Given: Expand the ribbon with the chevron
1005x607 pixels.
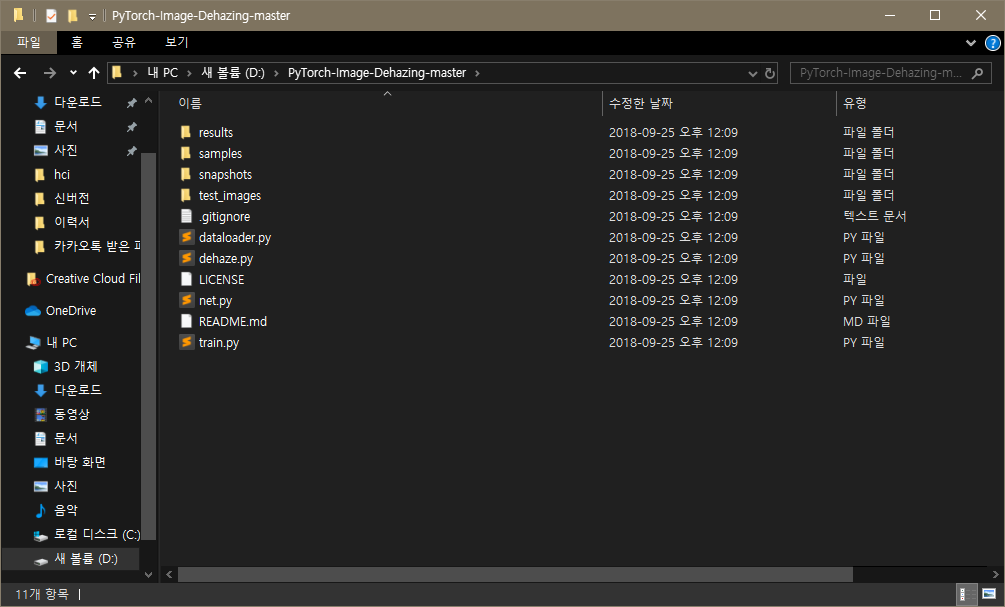Looking at the screenshot, I should pos(970,43).
